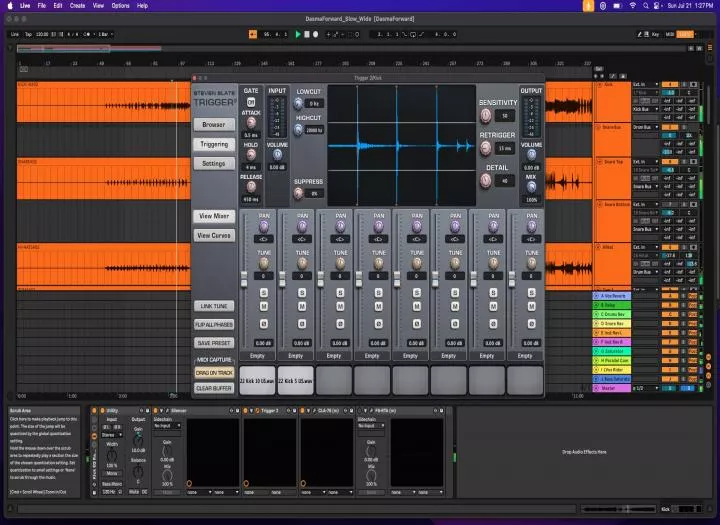Click the Clear Buffer button
Screen dimensions: 720x525
coord(214,388)
